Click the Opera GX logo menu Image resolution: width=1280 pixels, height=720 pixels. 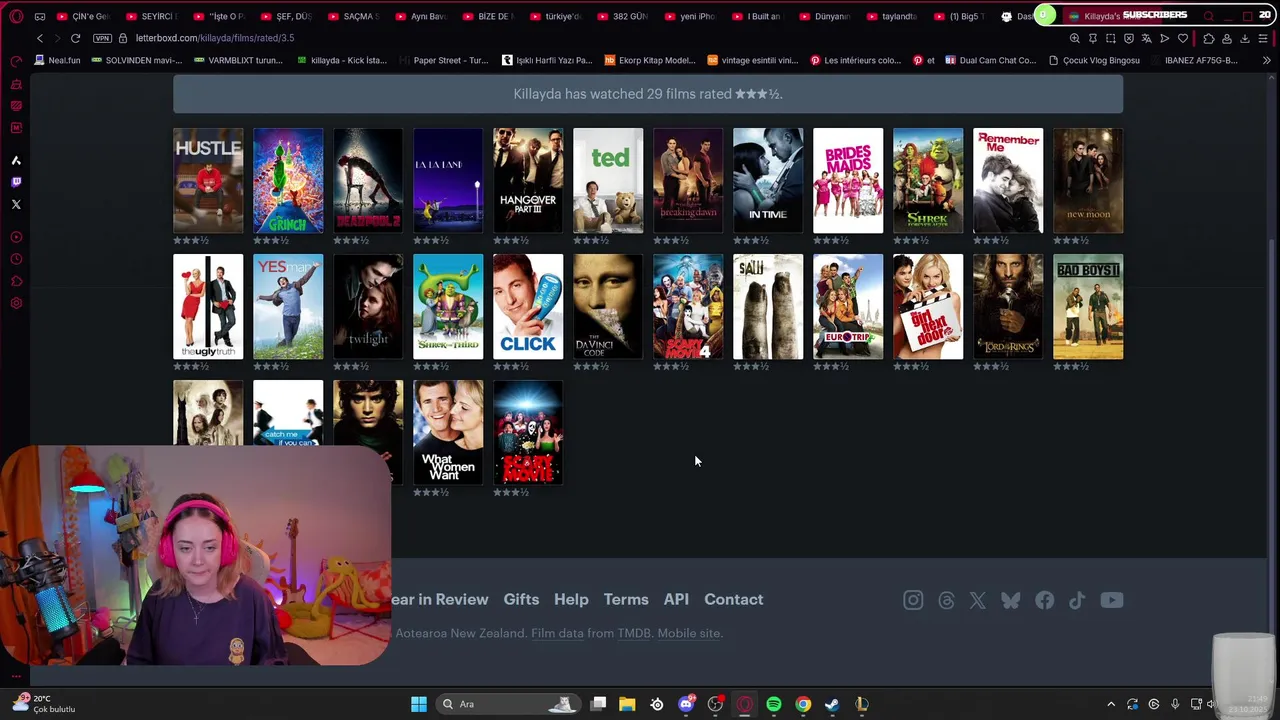(x=16, y=16)
